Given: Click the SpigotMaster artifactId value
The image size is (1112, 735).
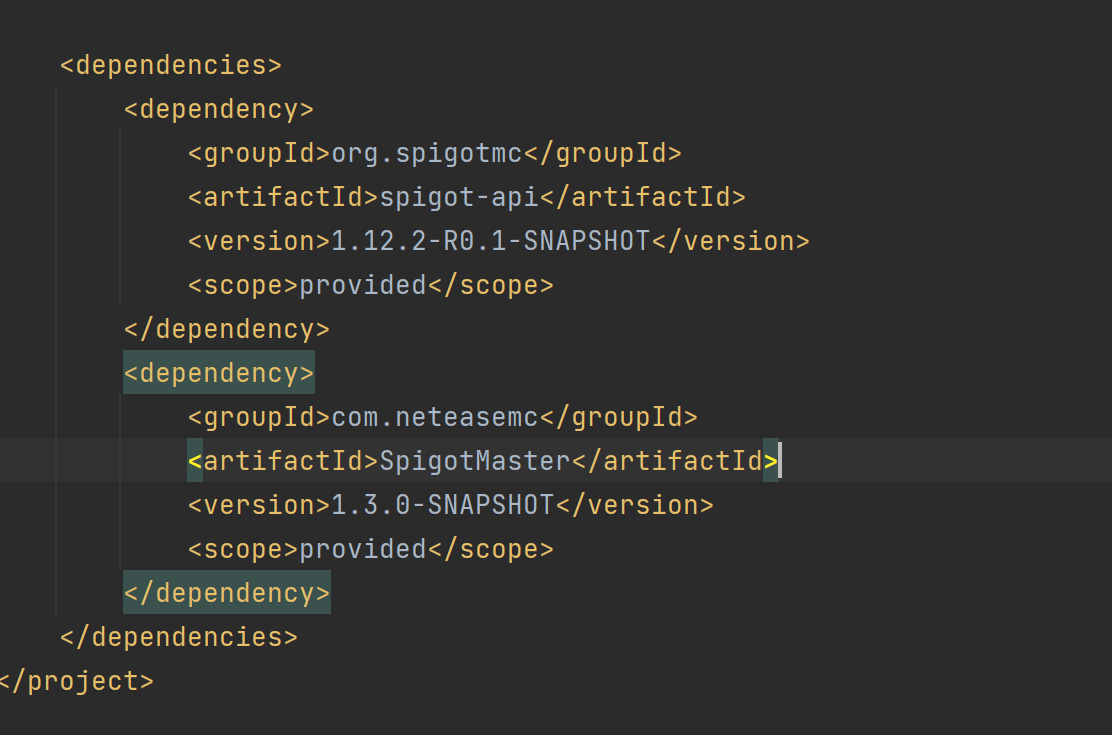Looking at the screenshot, I should 475,461.
